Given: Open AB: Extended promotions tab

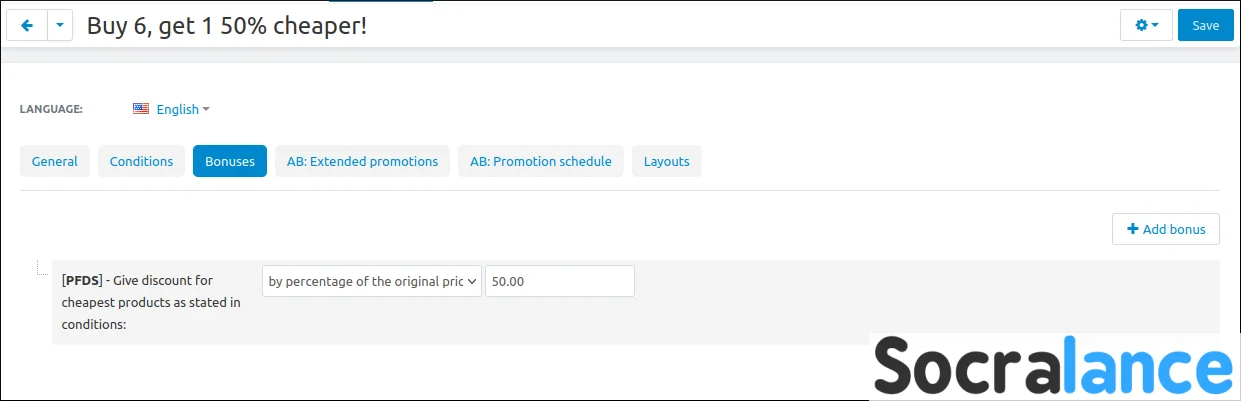Looking at the screenshot, I should pyautogui.click(x=362, y=161).
